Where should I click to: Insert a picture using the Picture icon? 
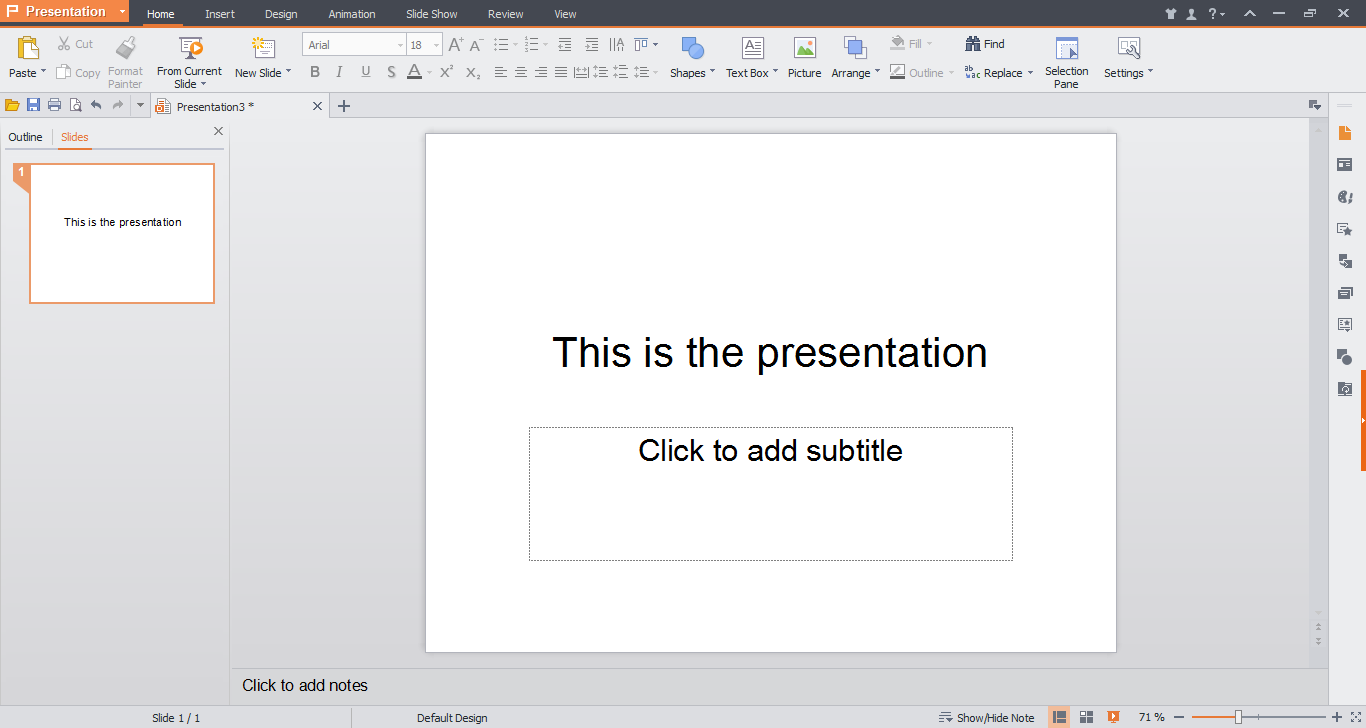804,48
